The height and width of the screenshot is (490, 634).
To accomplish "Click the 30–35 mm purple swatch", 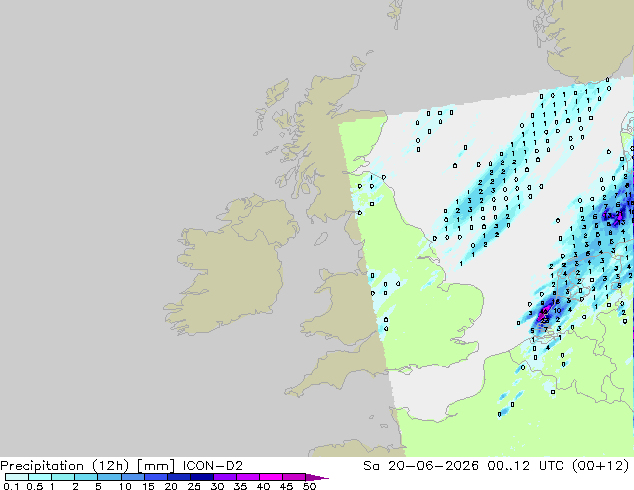I will pyautogui.click(x=224, y=477).
